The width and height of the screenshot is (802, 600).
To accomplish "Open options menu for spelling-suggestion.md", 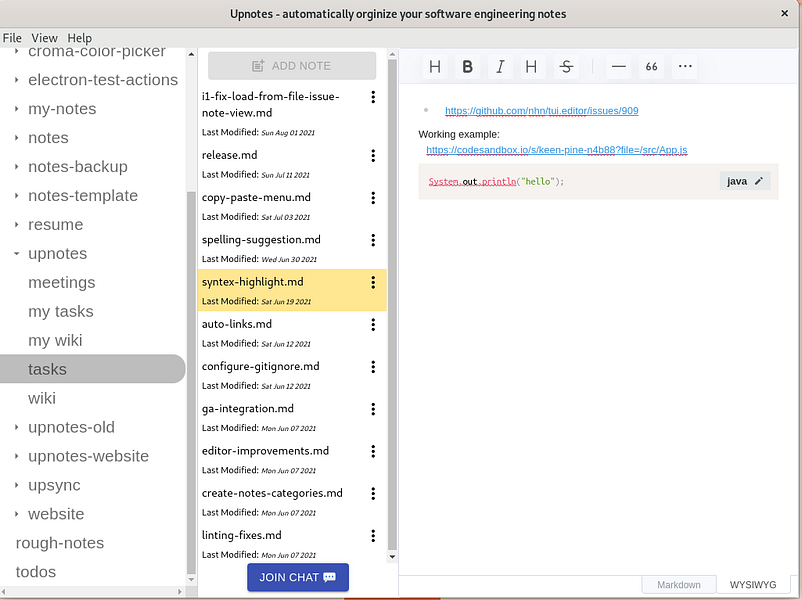I will click(373, 240).
